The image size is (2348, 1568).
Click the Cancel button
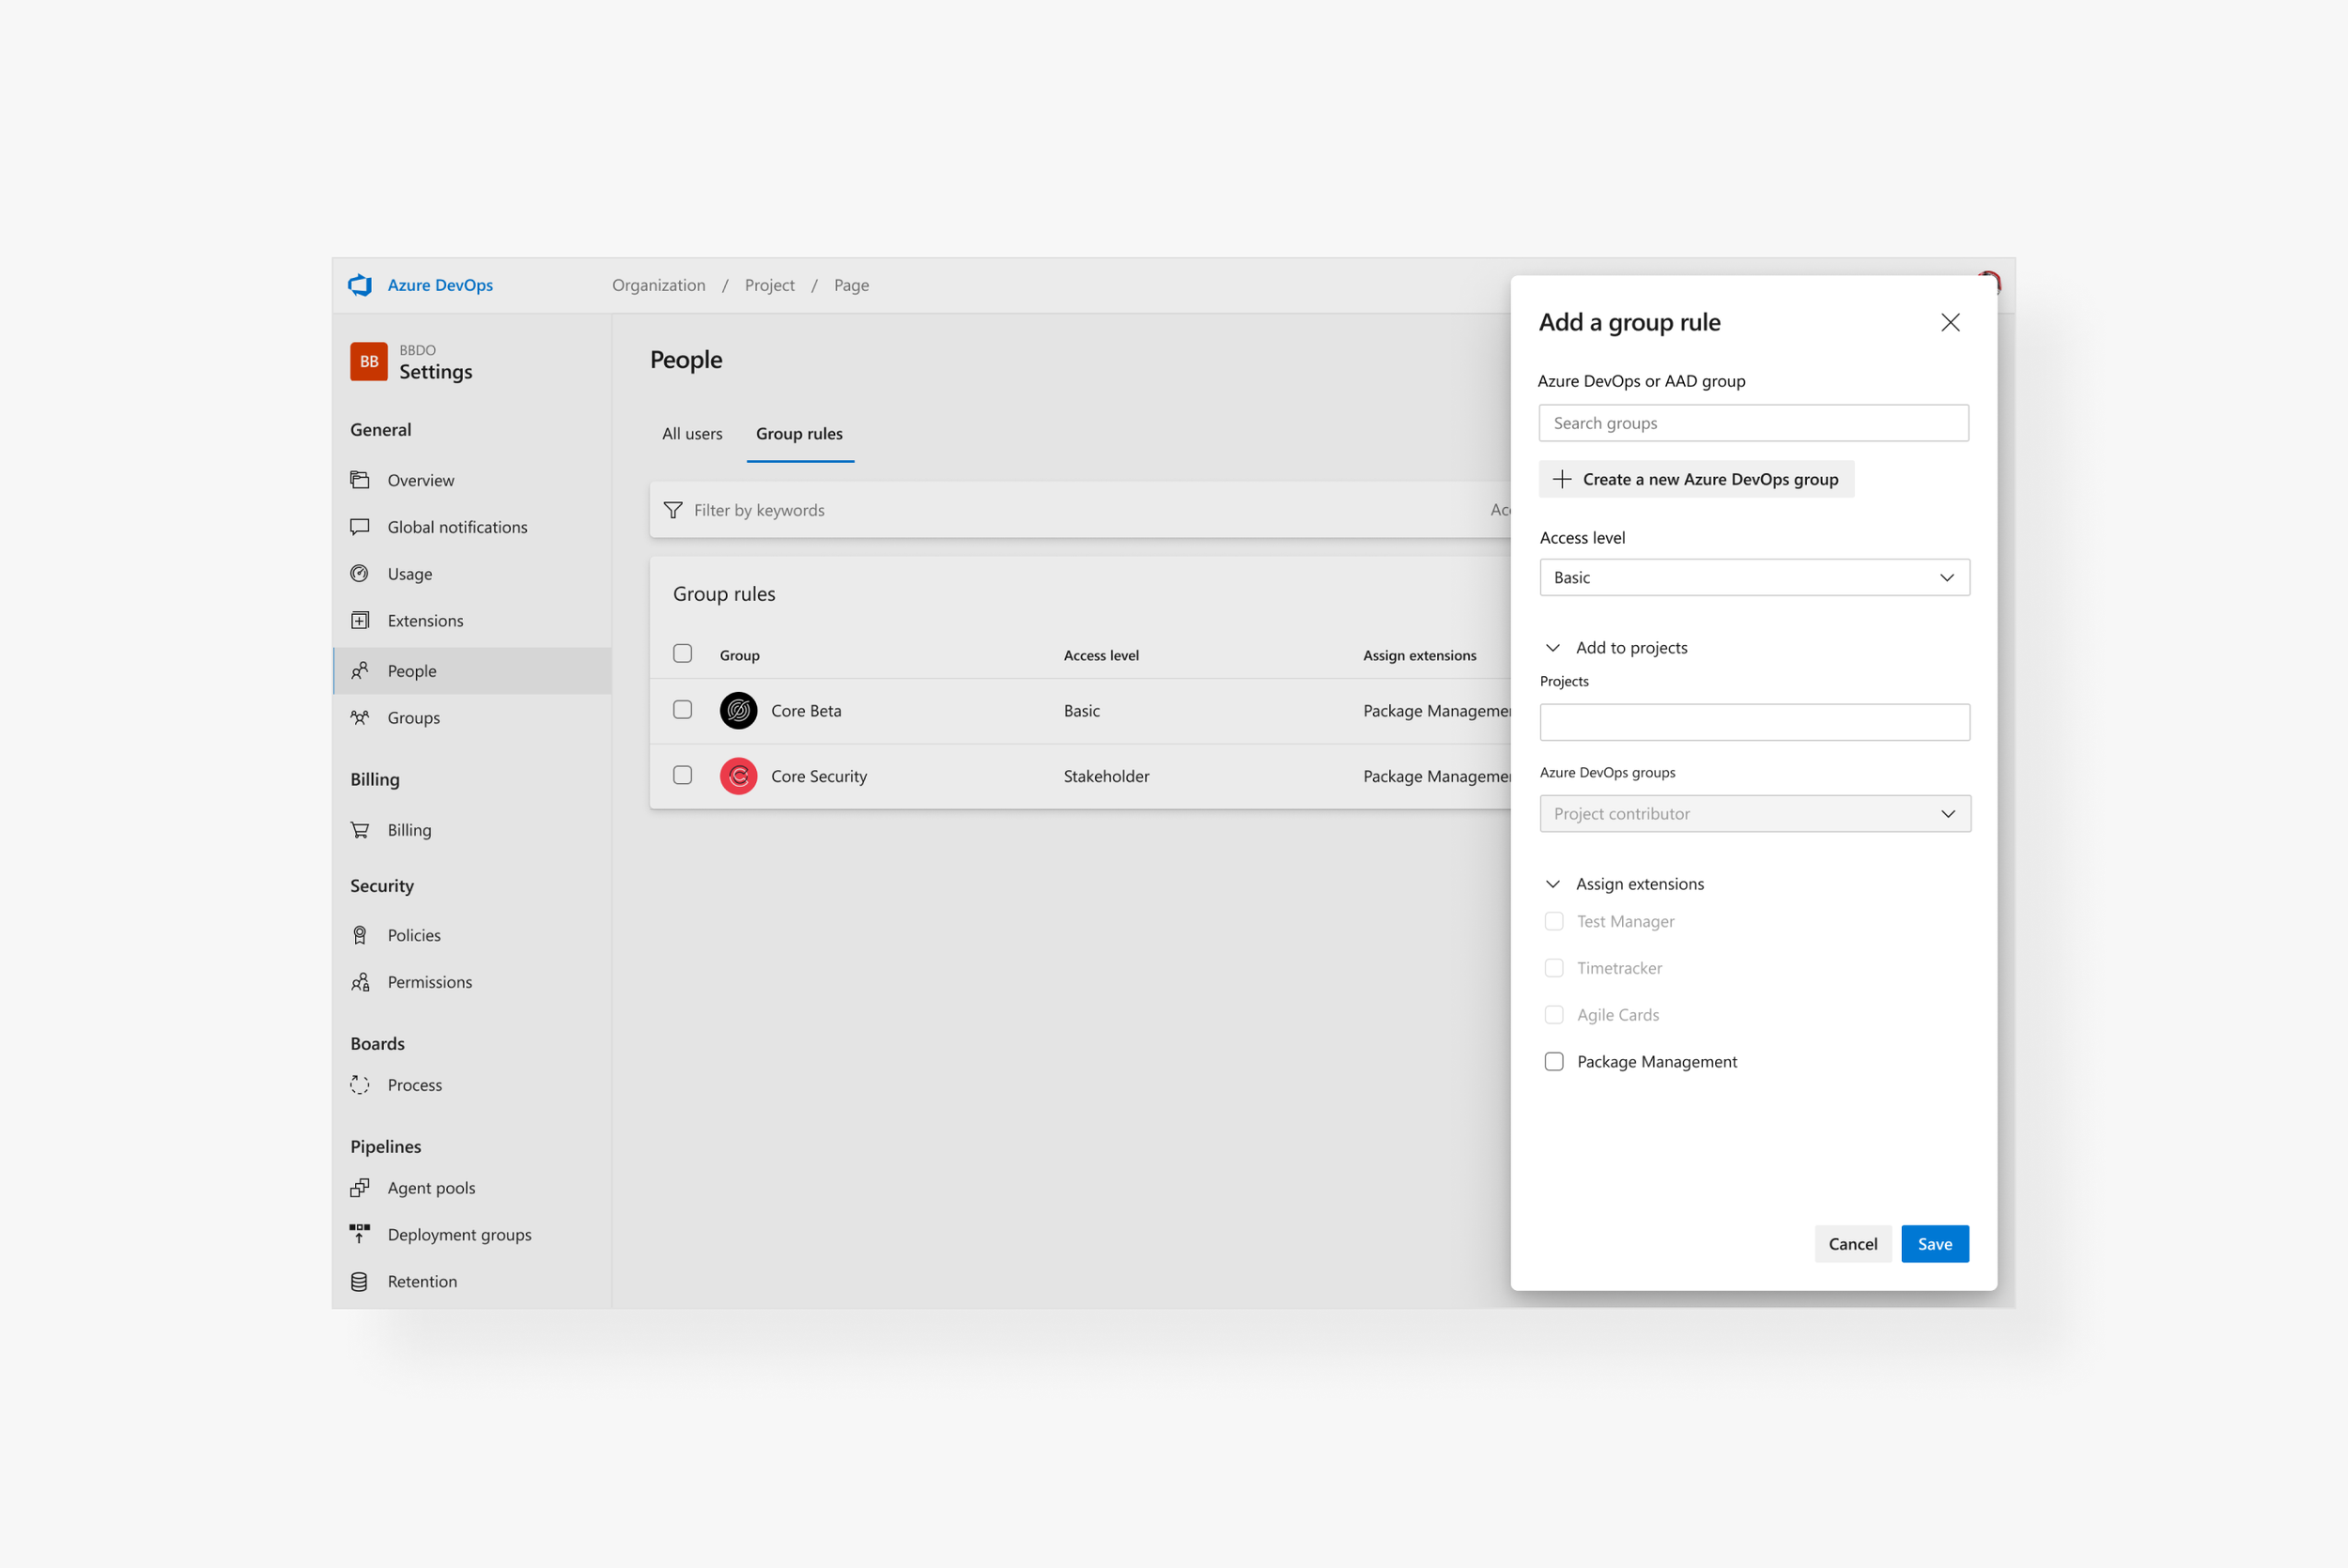coord(1852,1243)
